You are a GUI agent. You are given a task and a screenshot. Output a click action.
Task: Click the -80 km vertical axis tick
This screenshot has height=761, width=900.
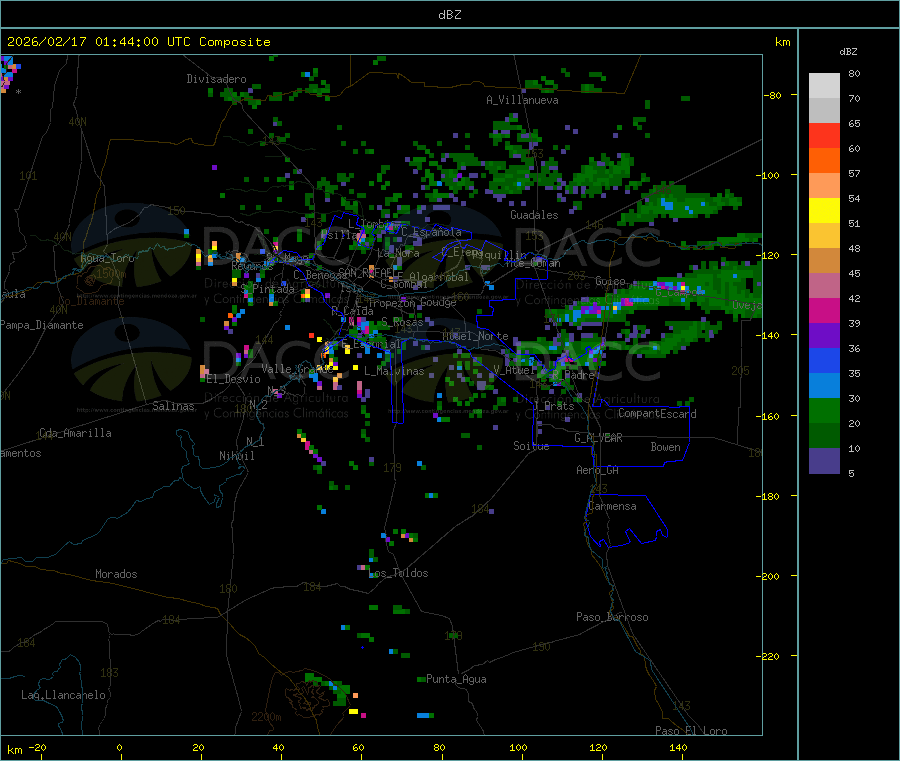(772, 95)
